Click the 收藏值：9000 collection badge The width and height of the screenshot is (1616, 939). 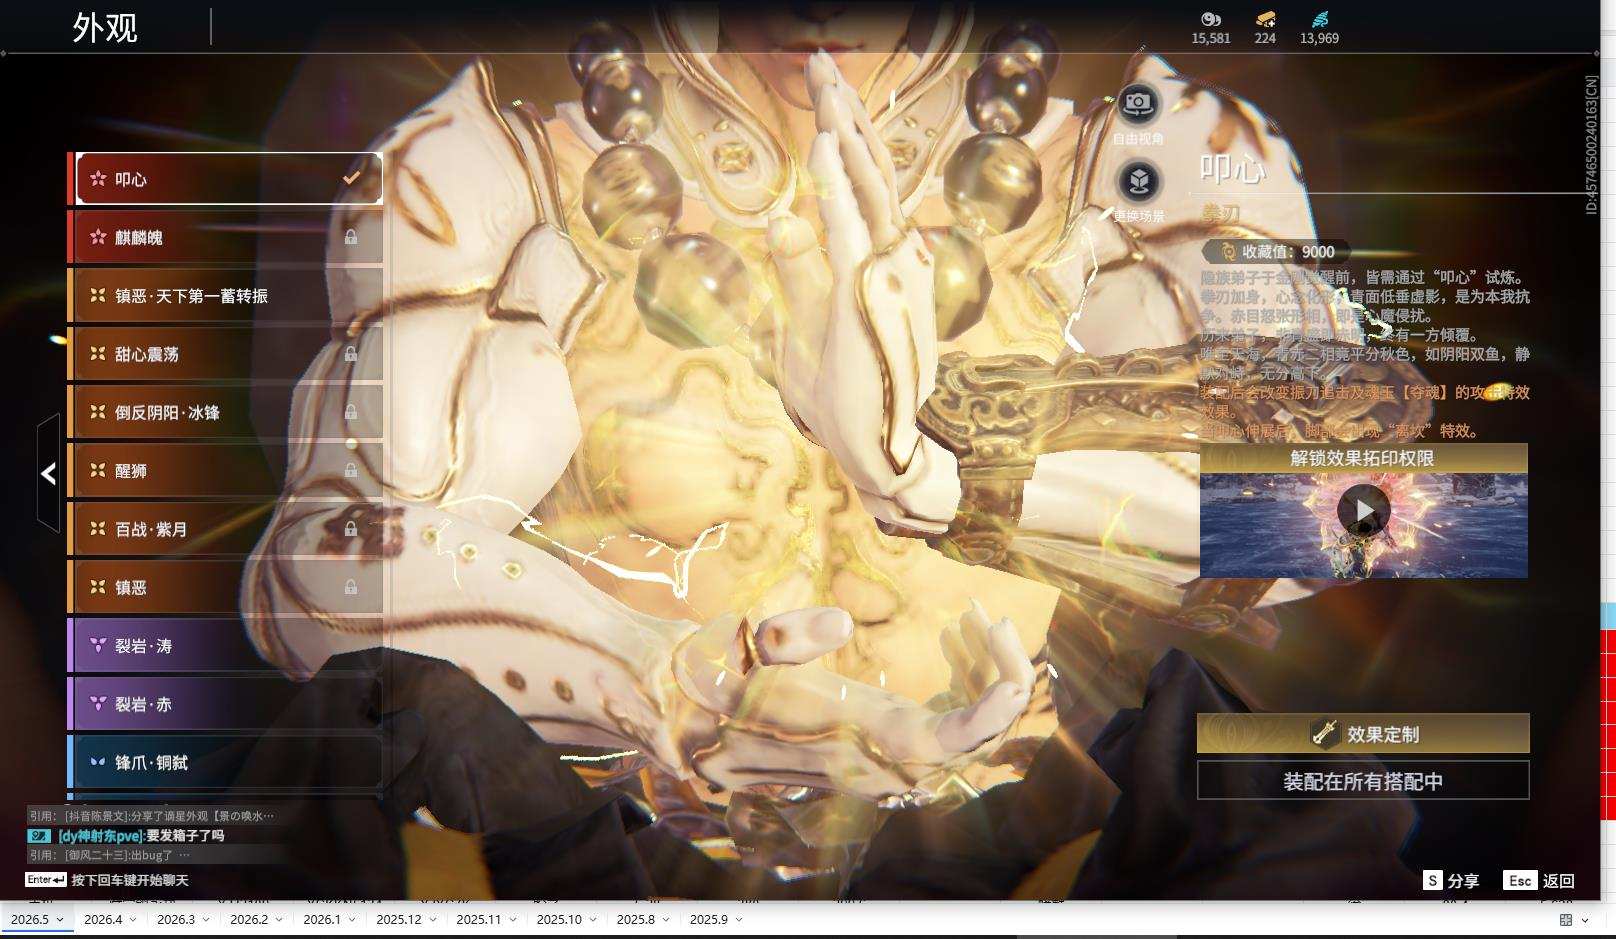click(x=1278, y=252)
